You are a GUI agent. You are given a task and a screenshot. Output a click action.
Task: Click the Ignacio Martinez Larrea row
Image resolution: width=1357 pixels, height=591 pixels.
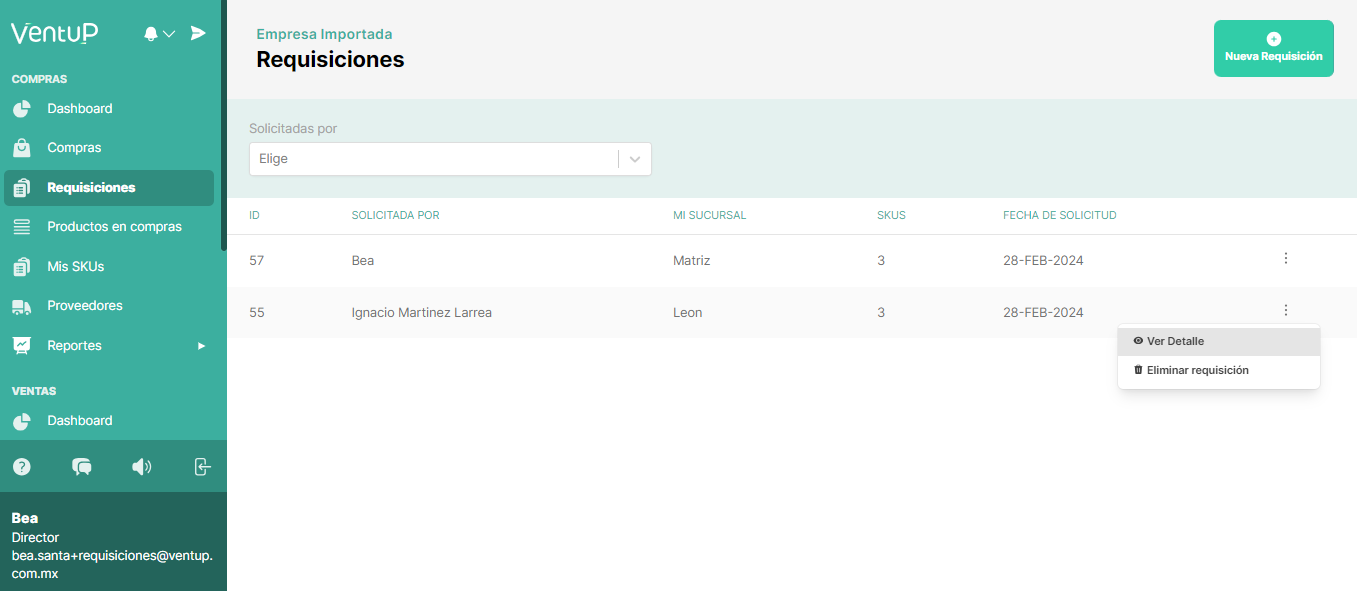point(422,313)
